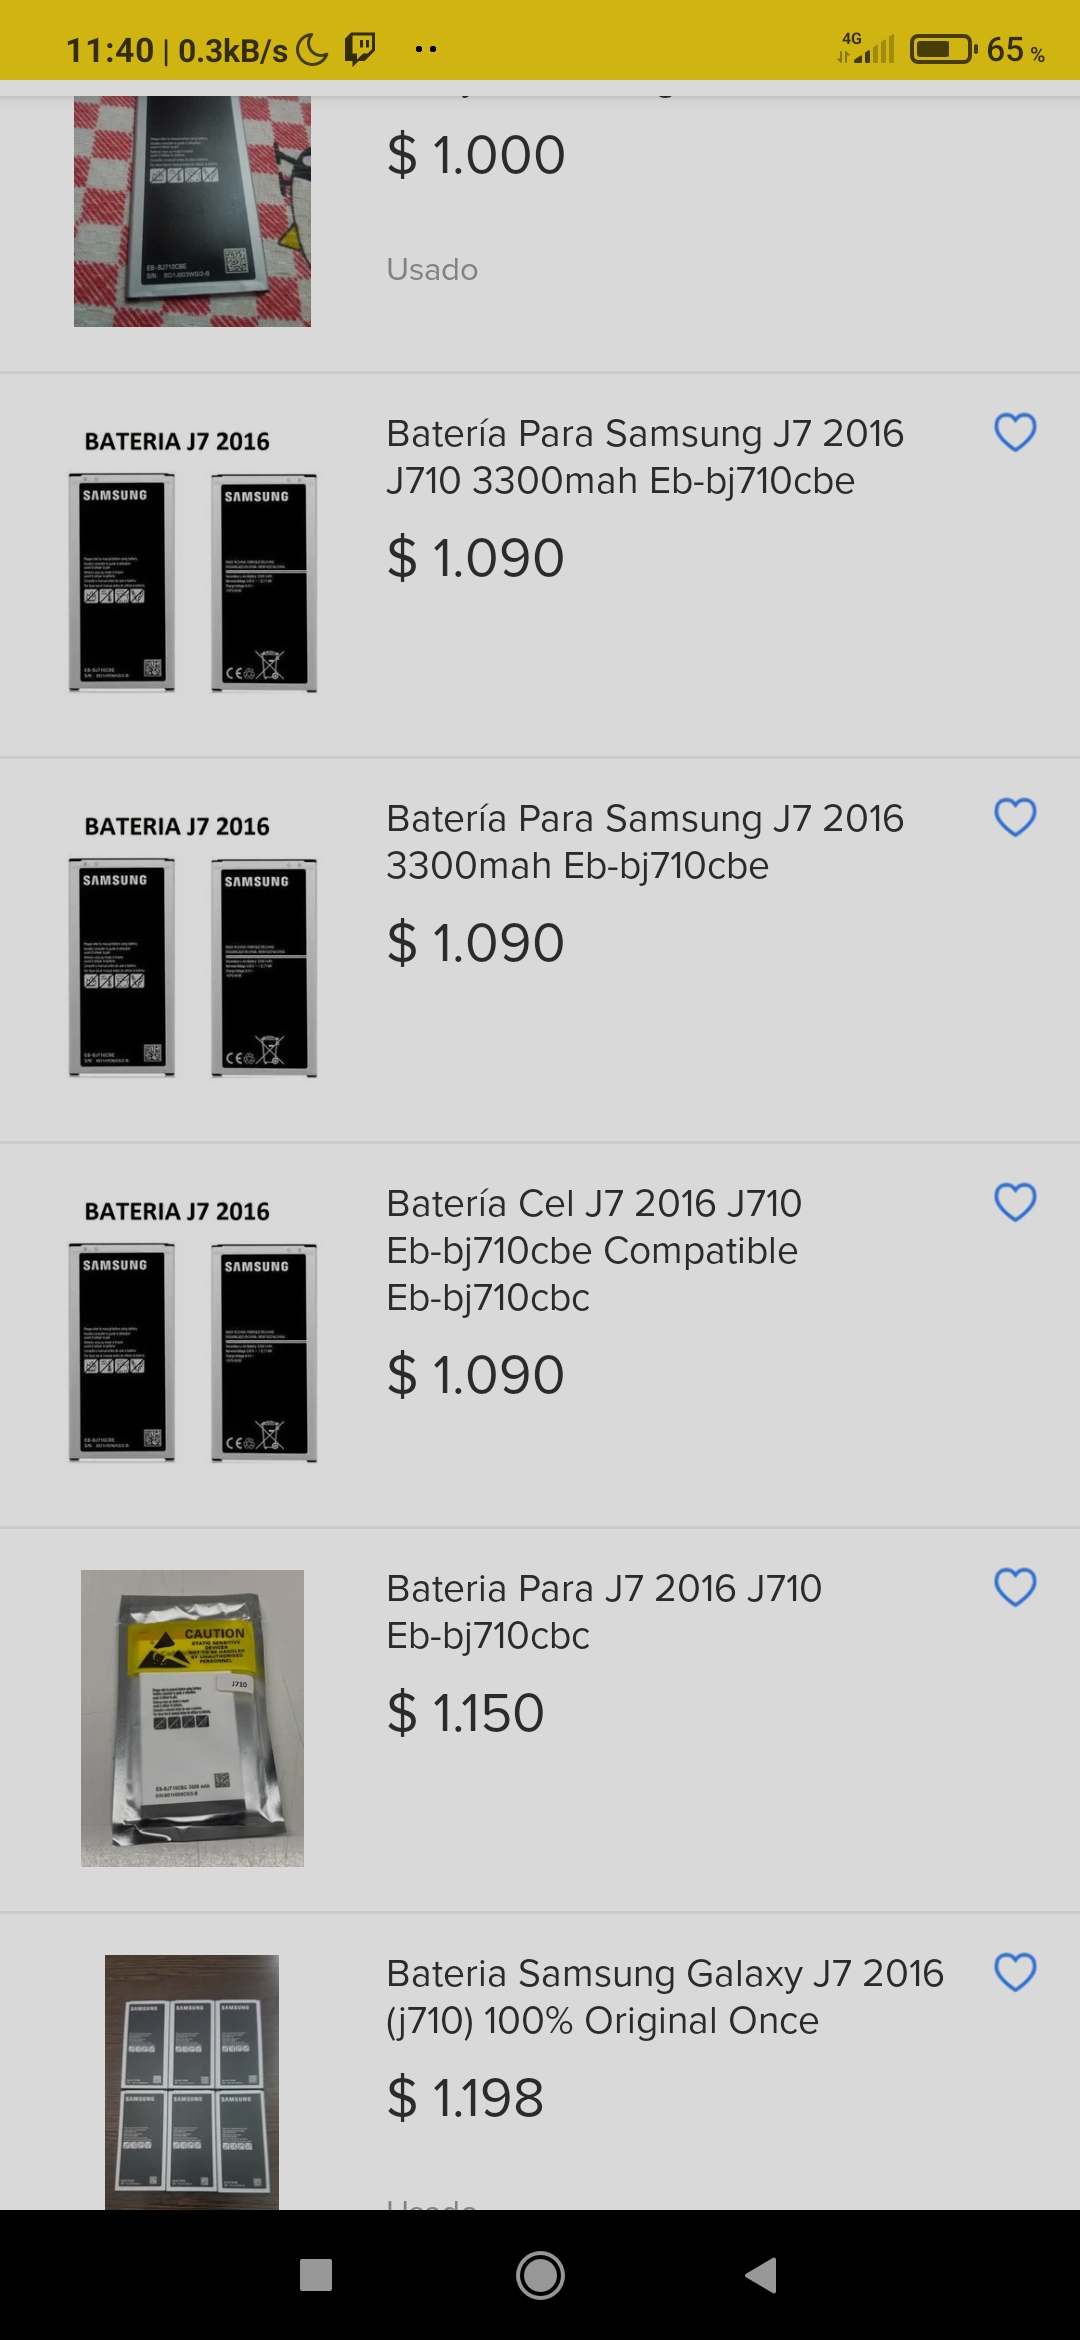Tap the Twitch notification icon in status bar
This screenshot has width=1080, height=2340.
pos(360,48)
